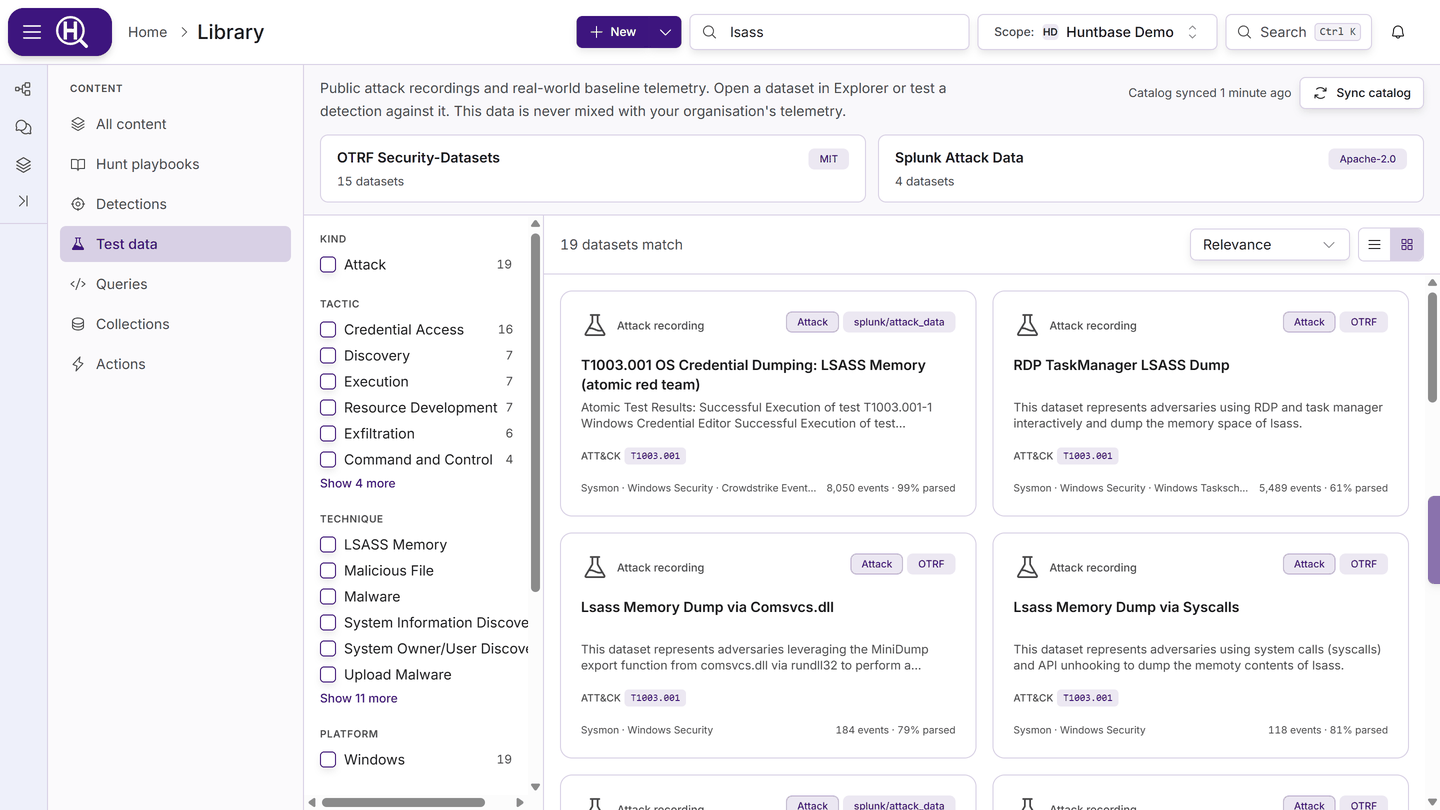
Task: Click the filter panel horizontal scrollbar
Action: (x=403, y=802)
